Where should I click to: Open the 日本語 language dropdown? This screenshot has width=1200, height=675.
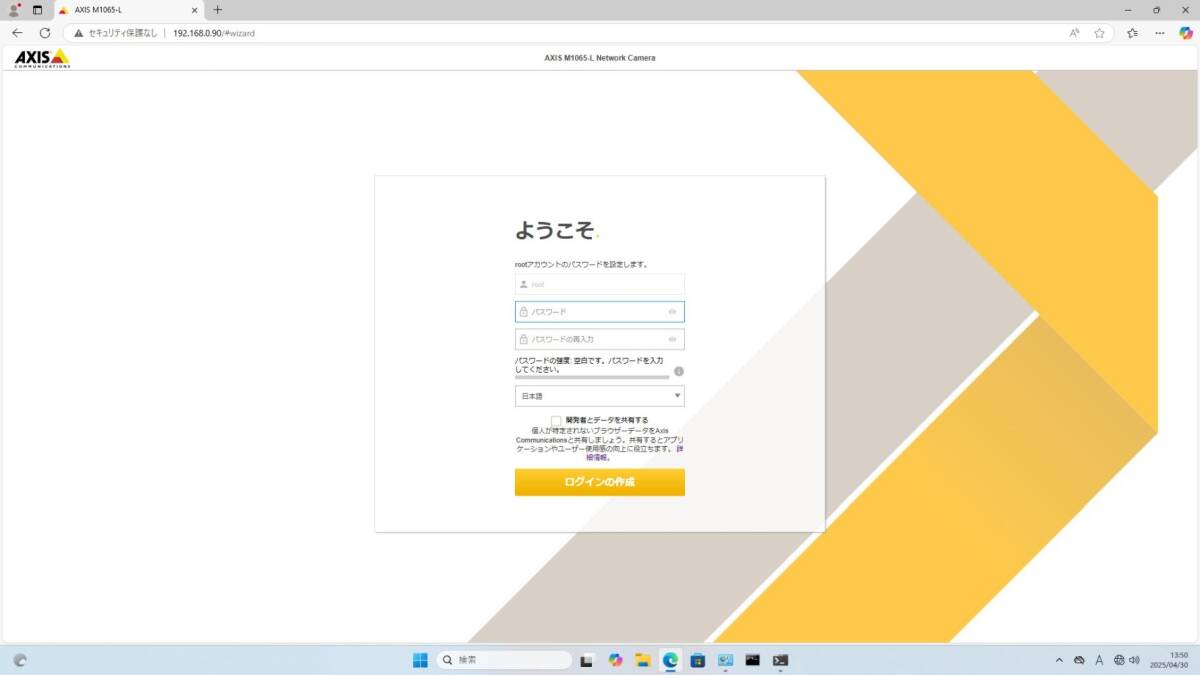[x=600, y=396]
